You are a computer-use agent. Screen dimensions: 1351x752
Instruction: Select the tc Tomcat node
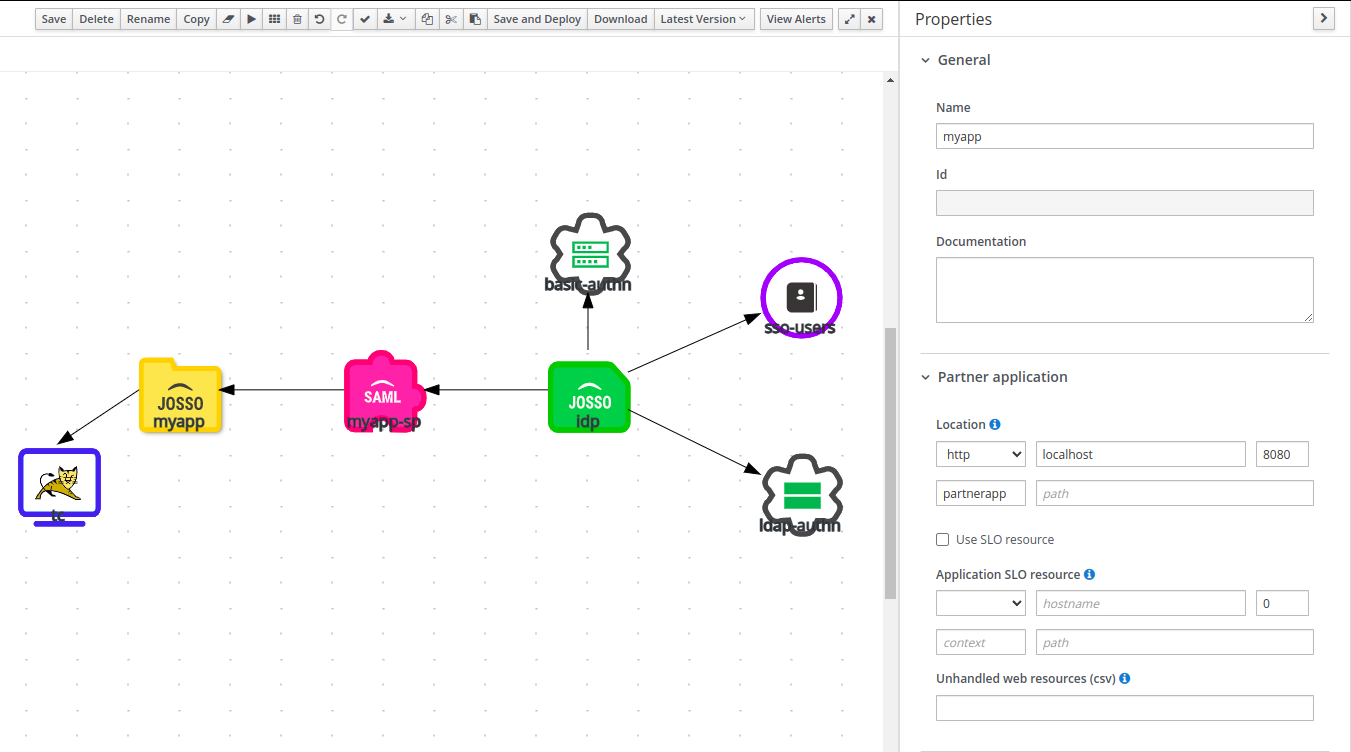coord(59,487)
